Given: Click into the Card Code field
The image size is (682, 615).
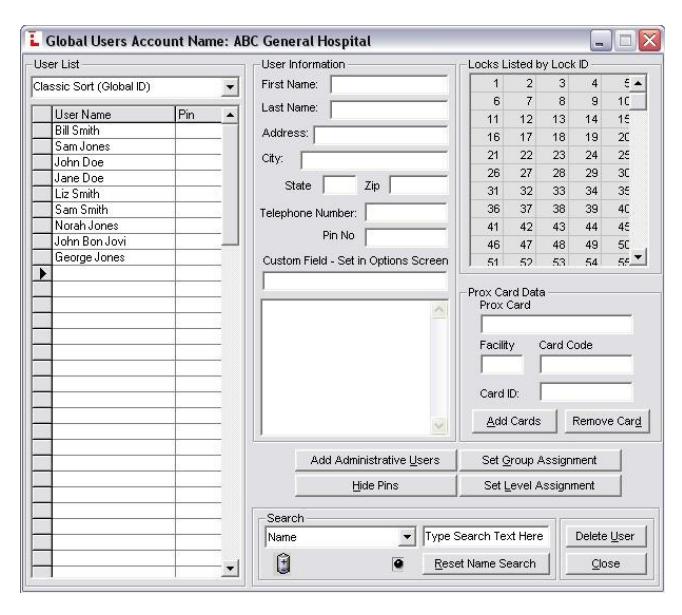Looking at the screenshot, I should coord(586,364).
